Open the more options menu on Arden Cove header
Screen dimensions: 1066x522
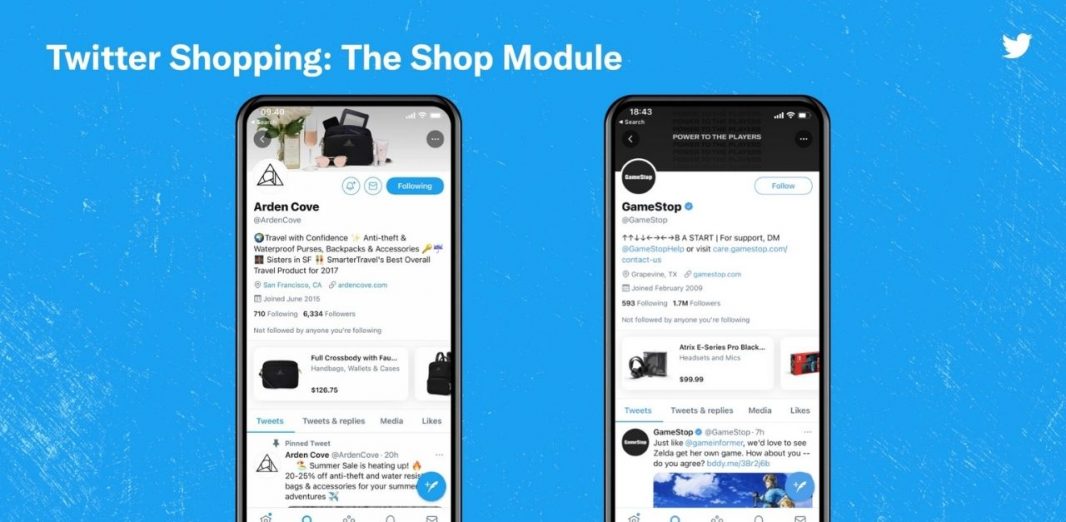435,139
